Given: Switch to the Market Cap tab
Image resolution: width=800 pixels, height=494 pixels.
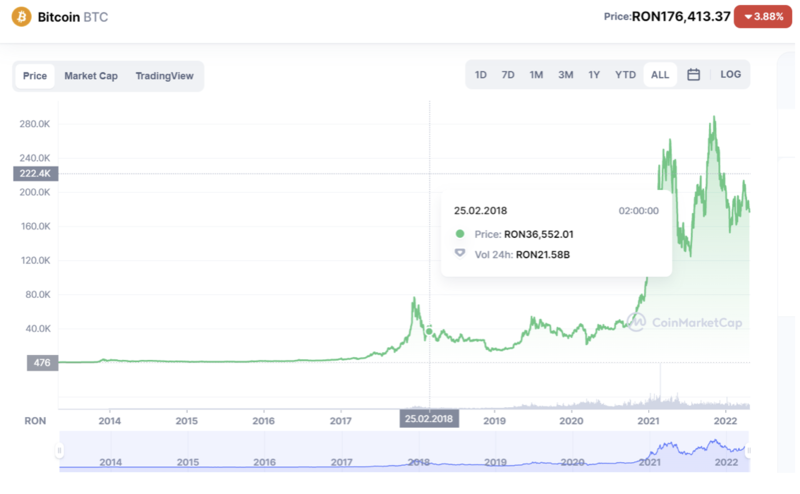Looking at the screenshot, I should 91,76.
